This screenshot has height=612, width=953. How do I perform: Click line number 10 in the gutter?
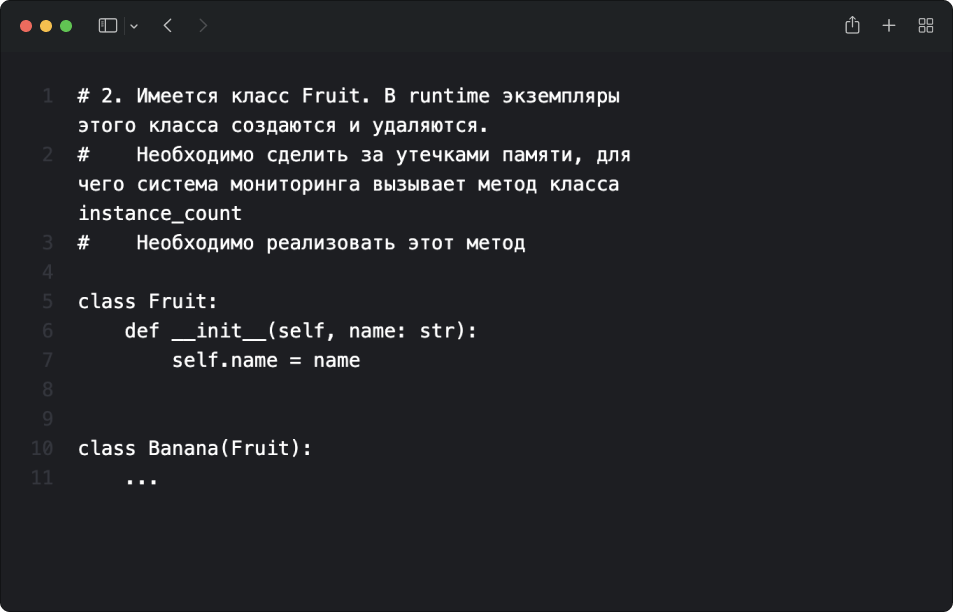tap(42, 449)
